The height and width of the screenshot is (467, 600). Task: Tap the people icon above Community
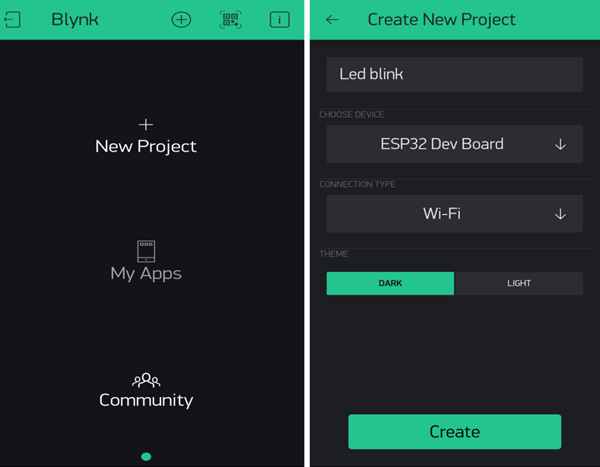(x=146, y=380)
